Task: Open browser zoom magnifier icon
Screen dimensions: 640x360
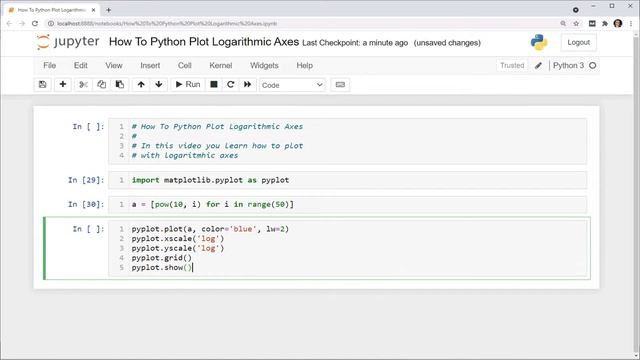Action: 563,24
